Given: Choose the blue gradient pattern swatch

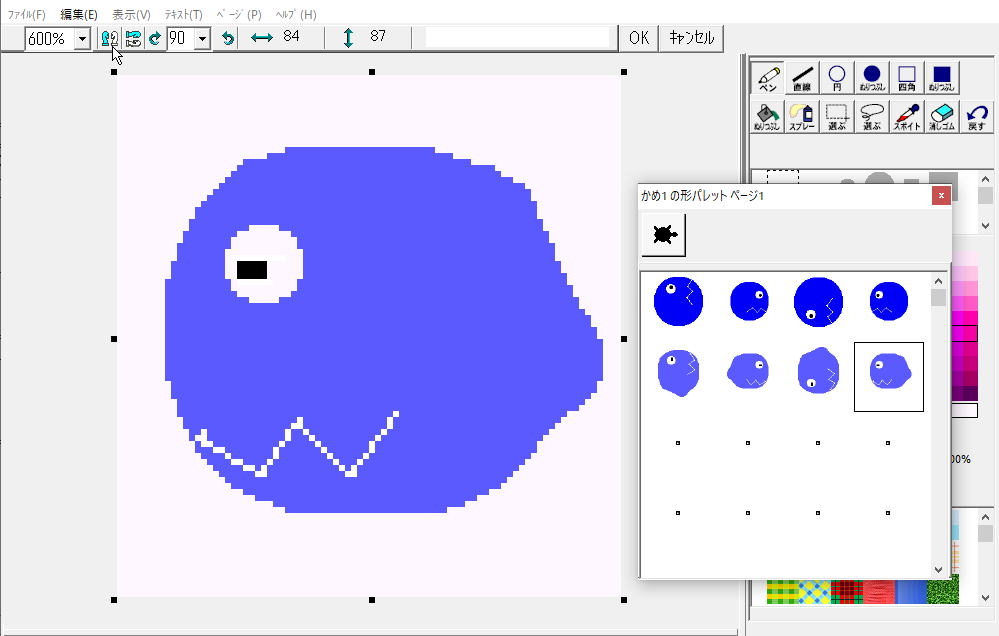Looking at the screenshot, I should [911, 591].
